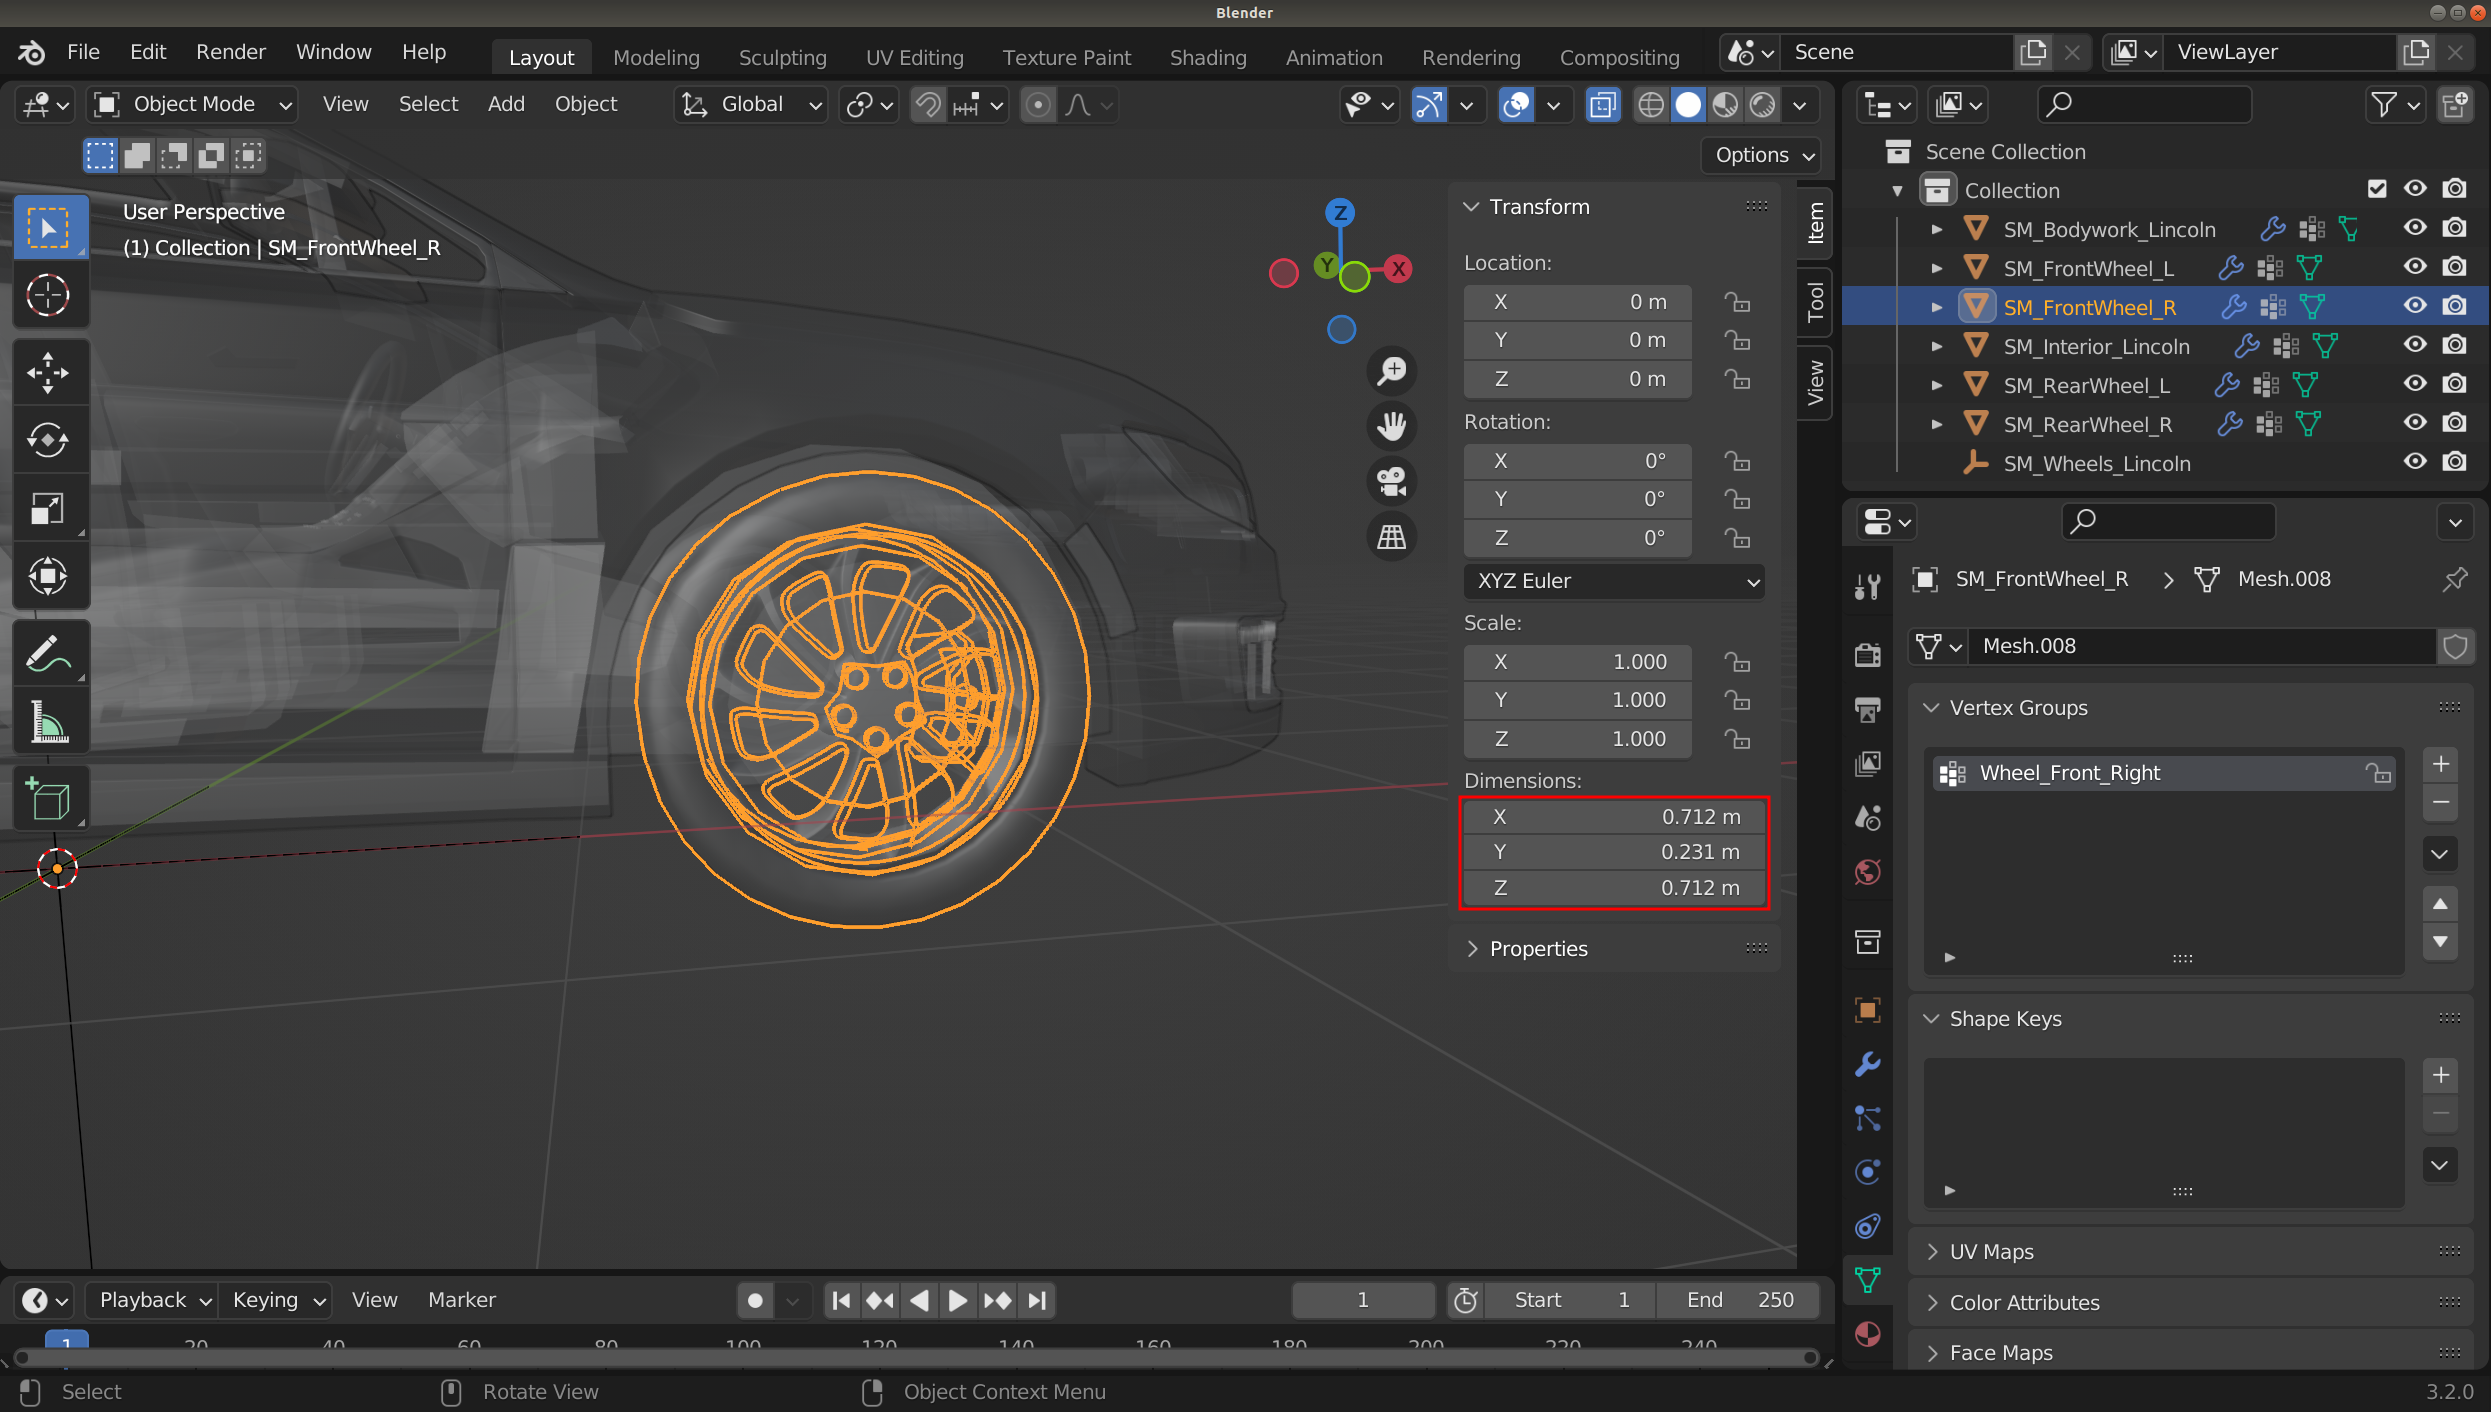Select the Measure tool in the toolbar
Screen dimensions: 2491x1412
(50, 722)
